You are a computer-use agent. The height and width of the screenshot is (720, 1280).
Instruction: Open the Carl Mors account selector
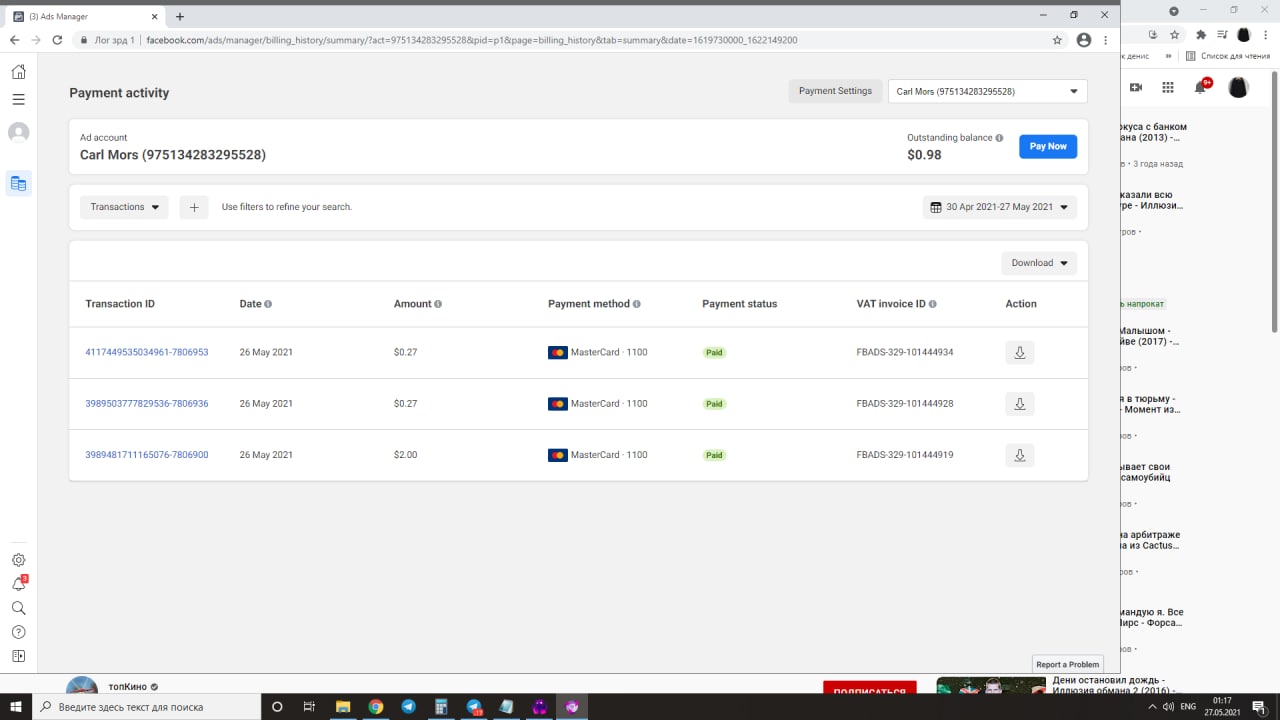pyautogui.click(x=987, y=91)
